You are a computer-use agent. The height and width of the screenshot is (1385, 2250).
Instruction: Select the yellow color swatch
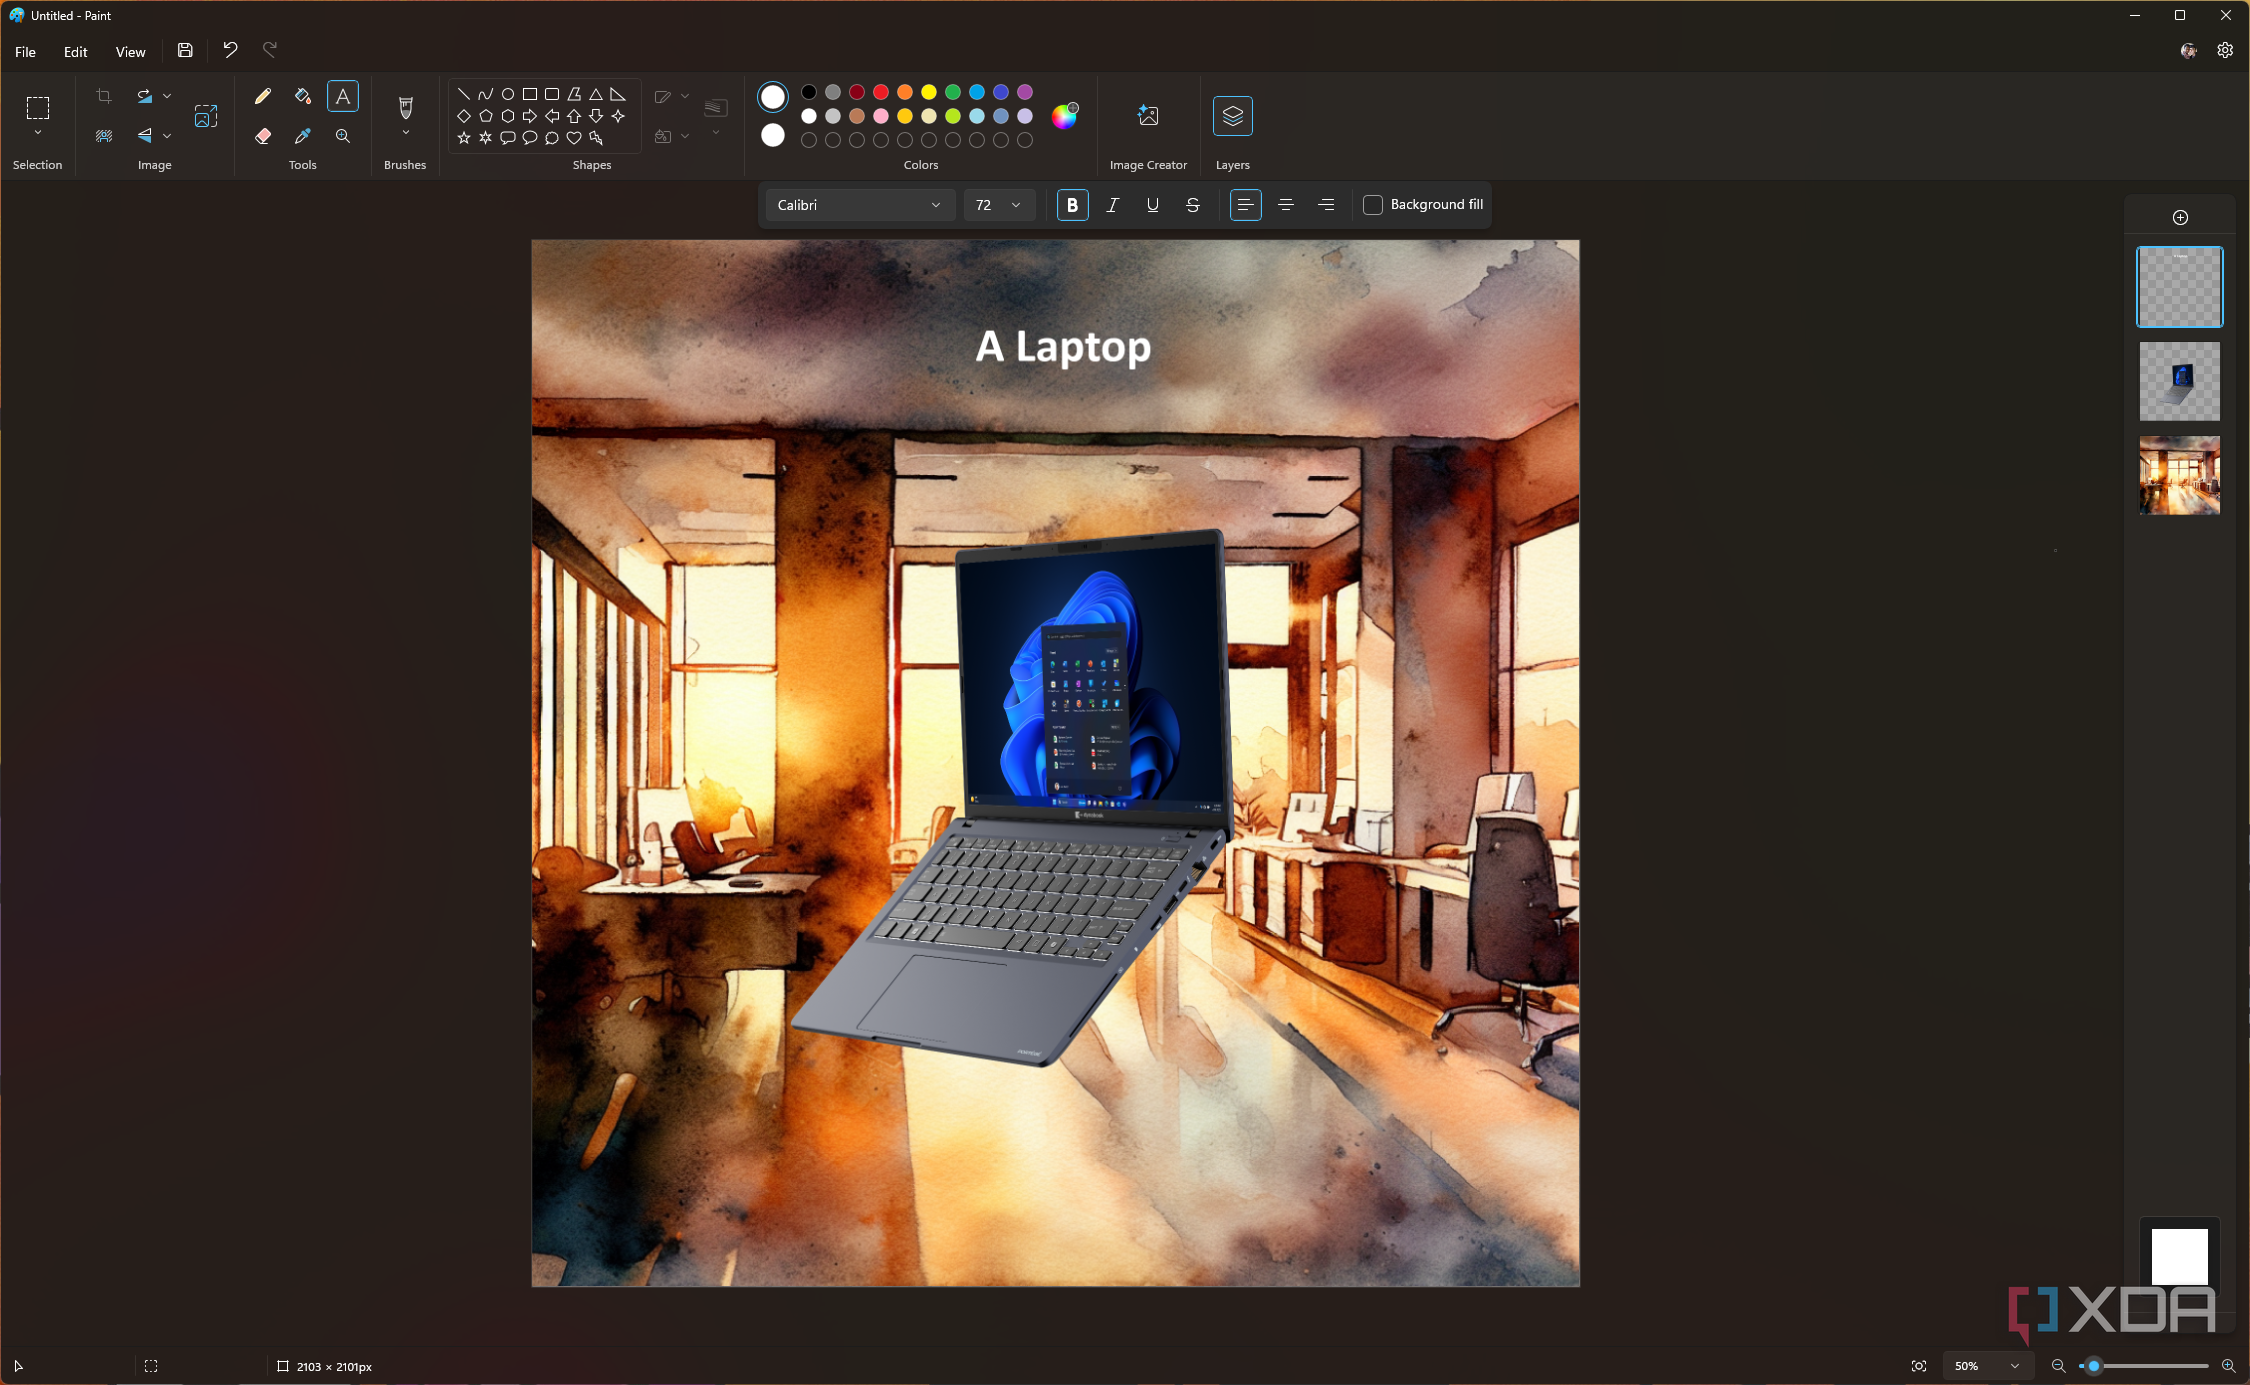click(929, 92)
